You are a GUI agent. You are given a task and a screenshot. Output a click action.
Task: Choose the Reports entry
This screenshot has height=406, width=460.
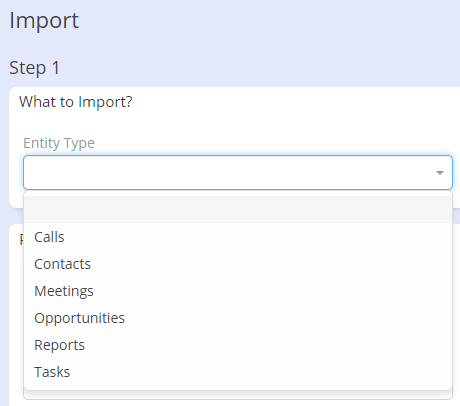59,345
